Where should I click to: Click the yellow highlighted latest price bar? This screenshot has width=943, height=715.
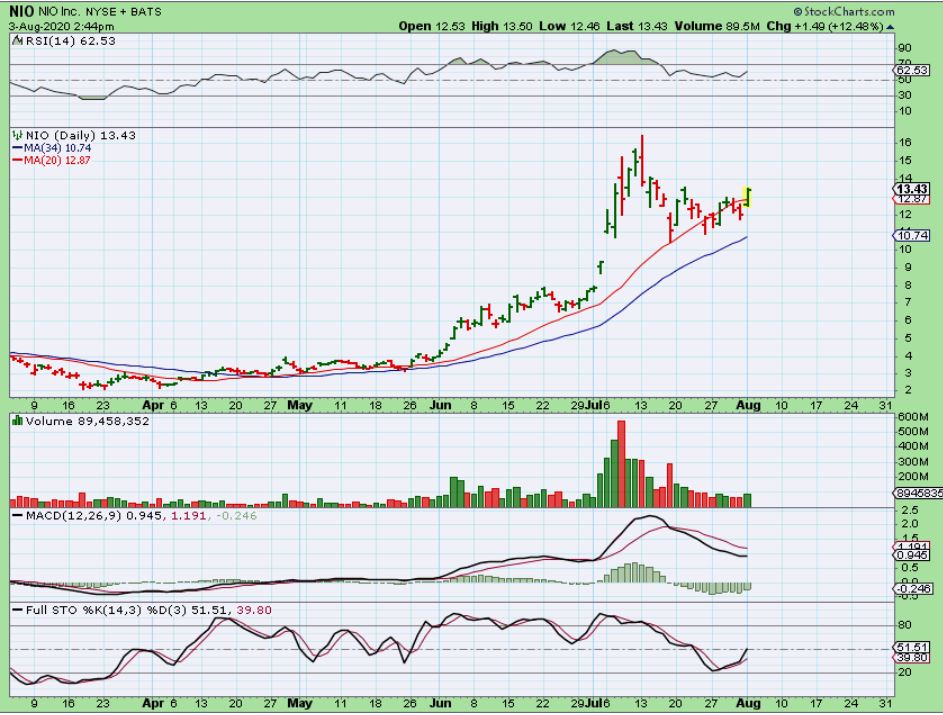click(748, 197)
